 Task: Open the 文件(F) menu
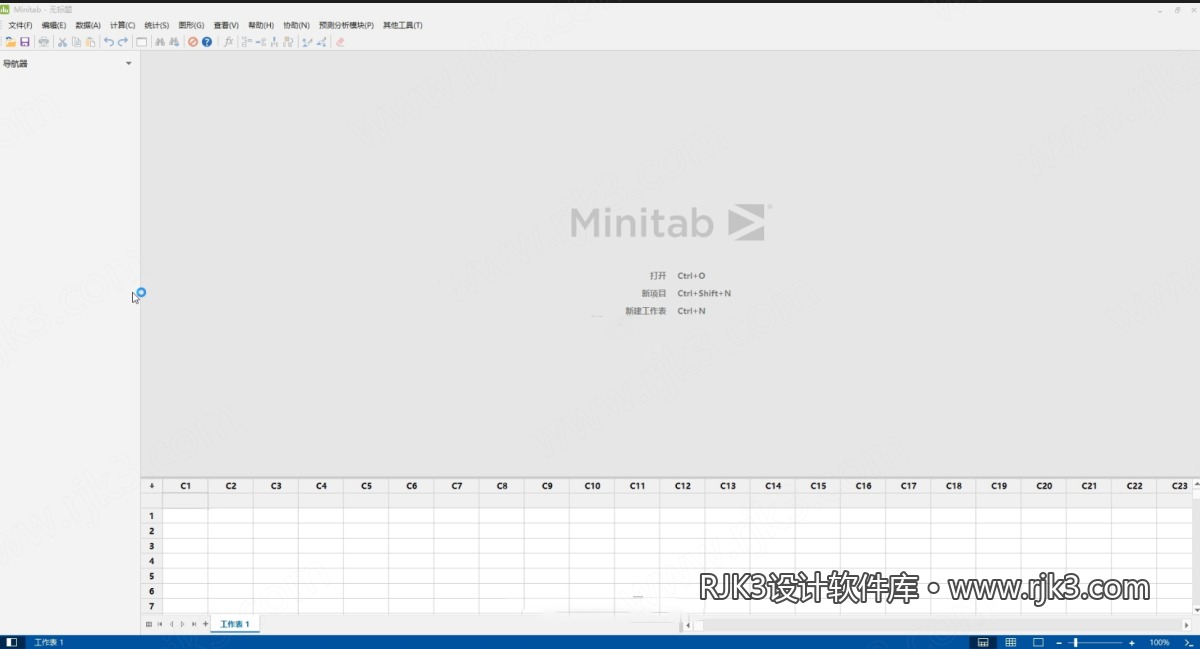pyautogui.click(x=20, y=25)
